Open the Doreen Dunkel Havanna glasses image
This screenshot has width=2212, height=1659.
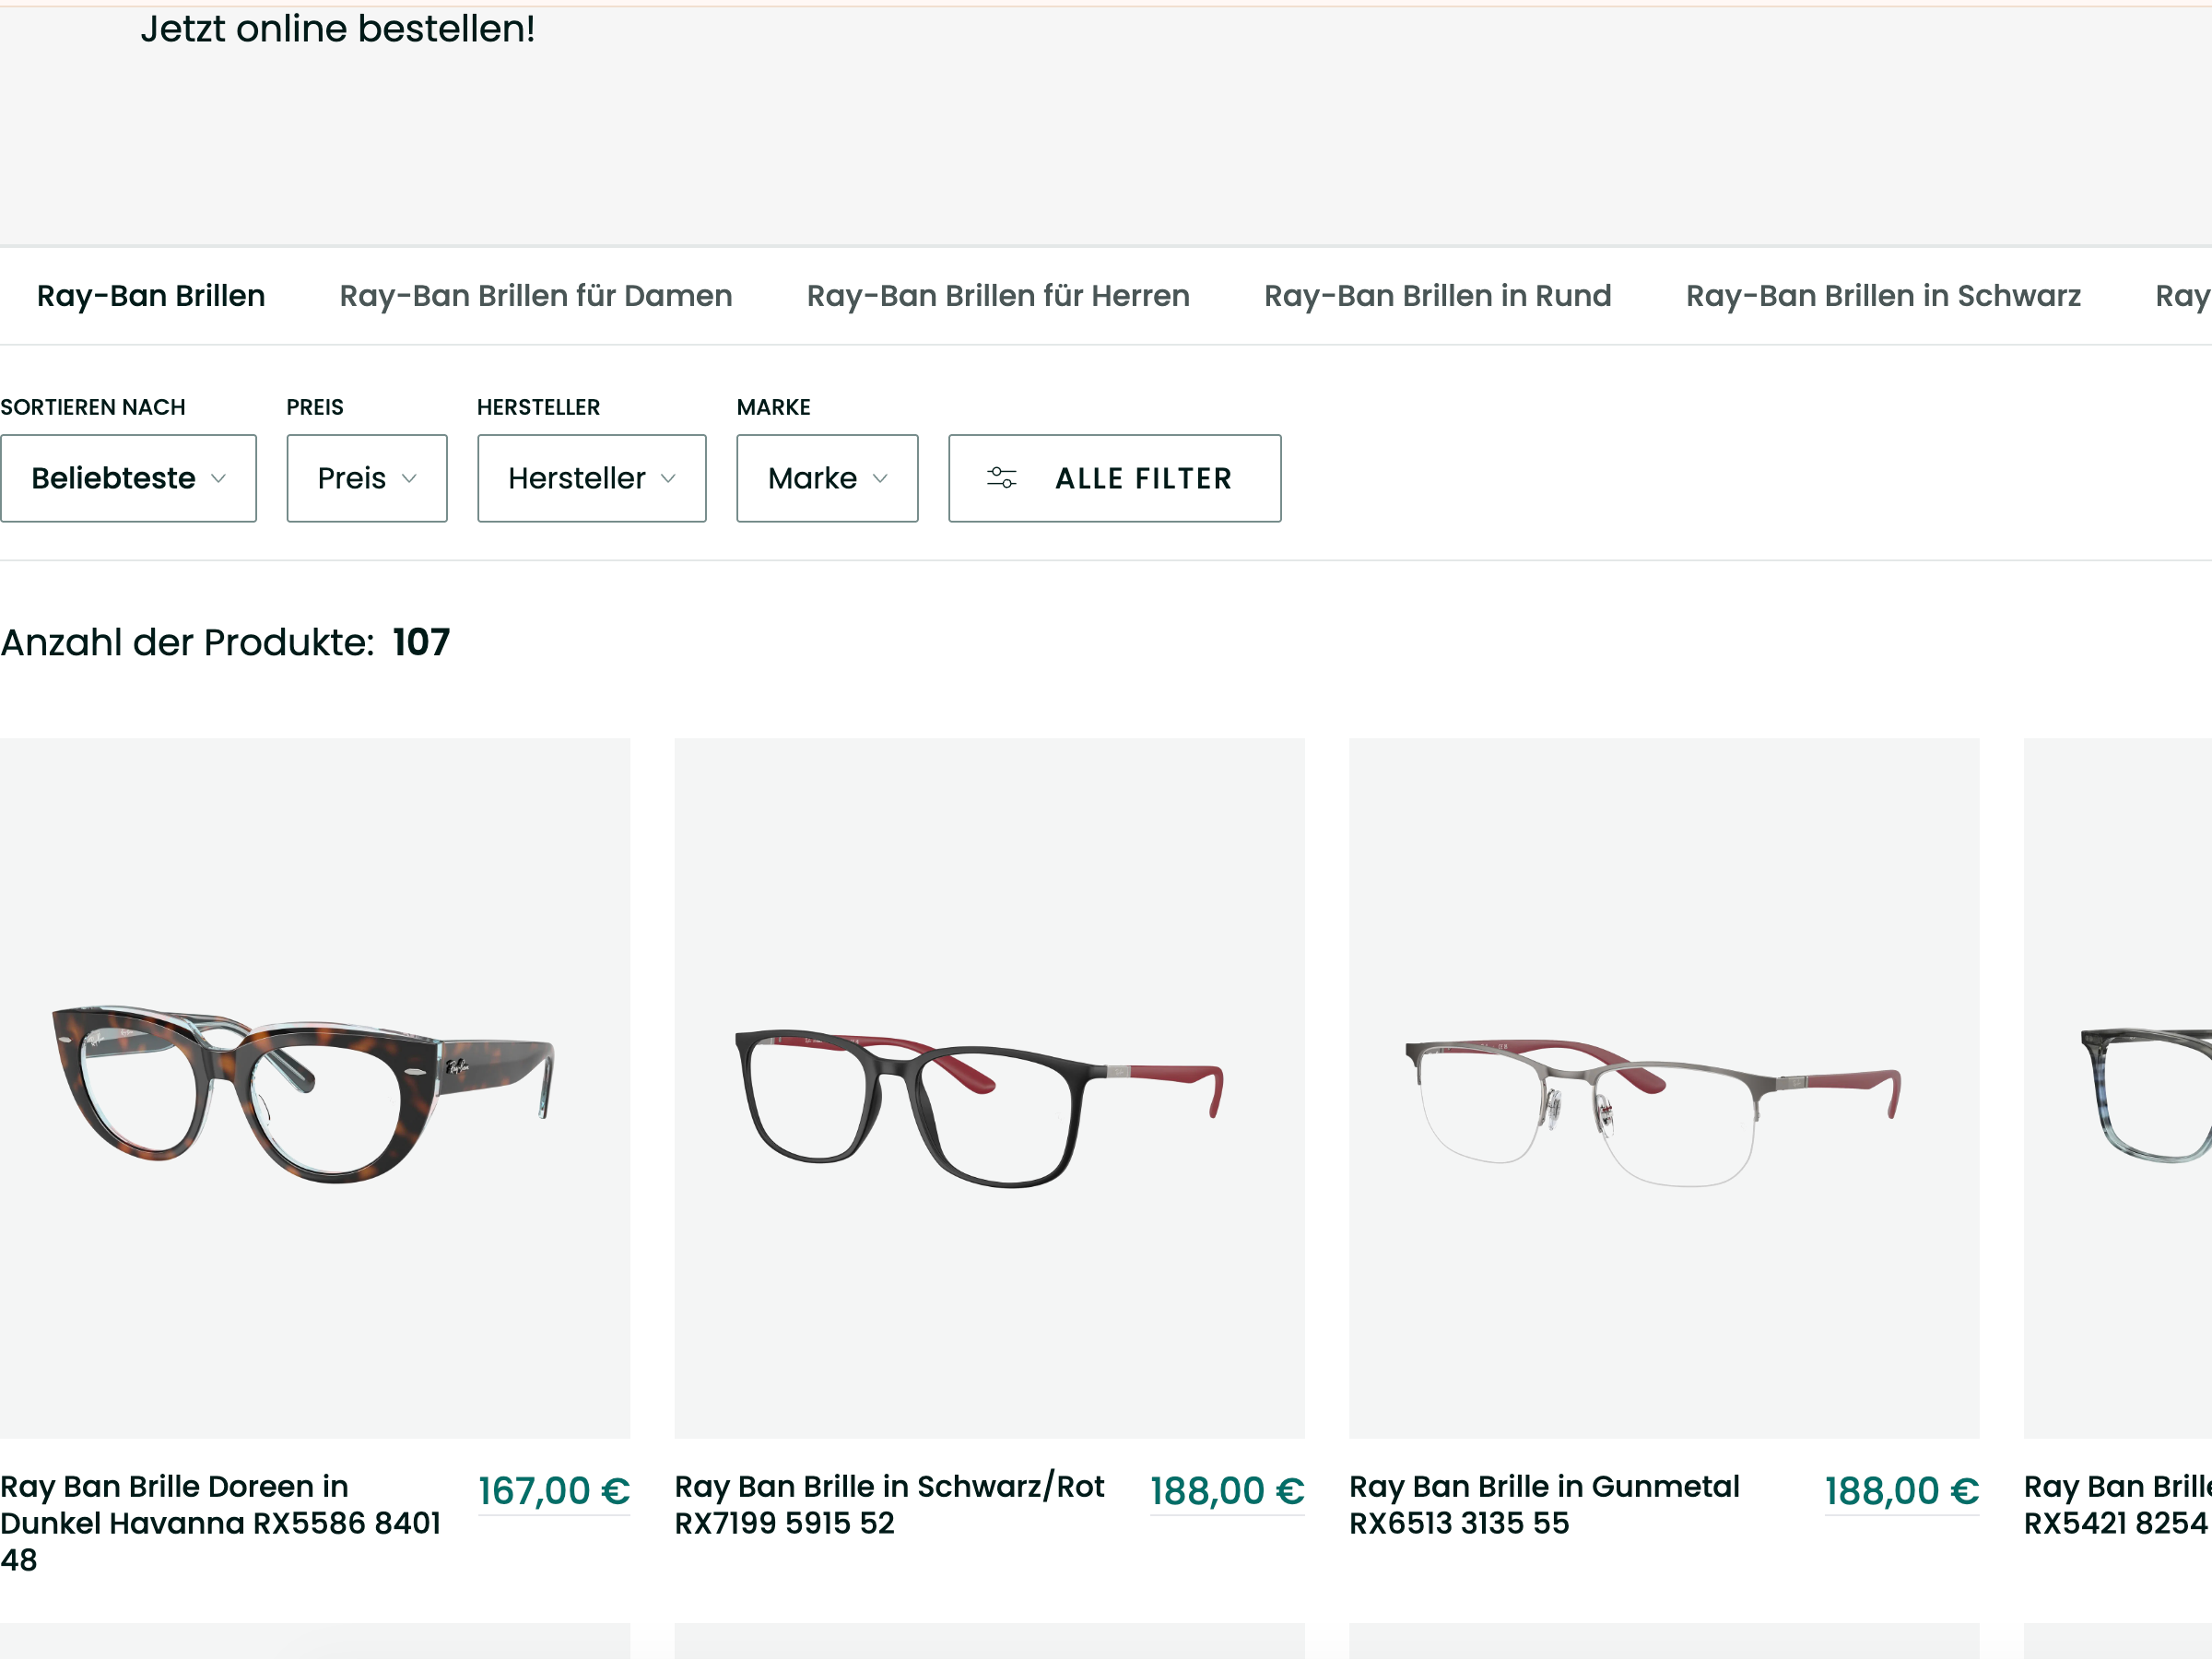(315, 1088)
